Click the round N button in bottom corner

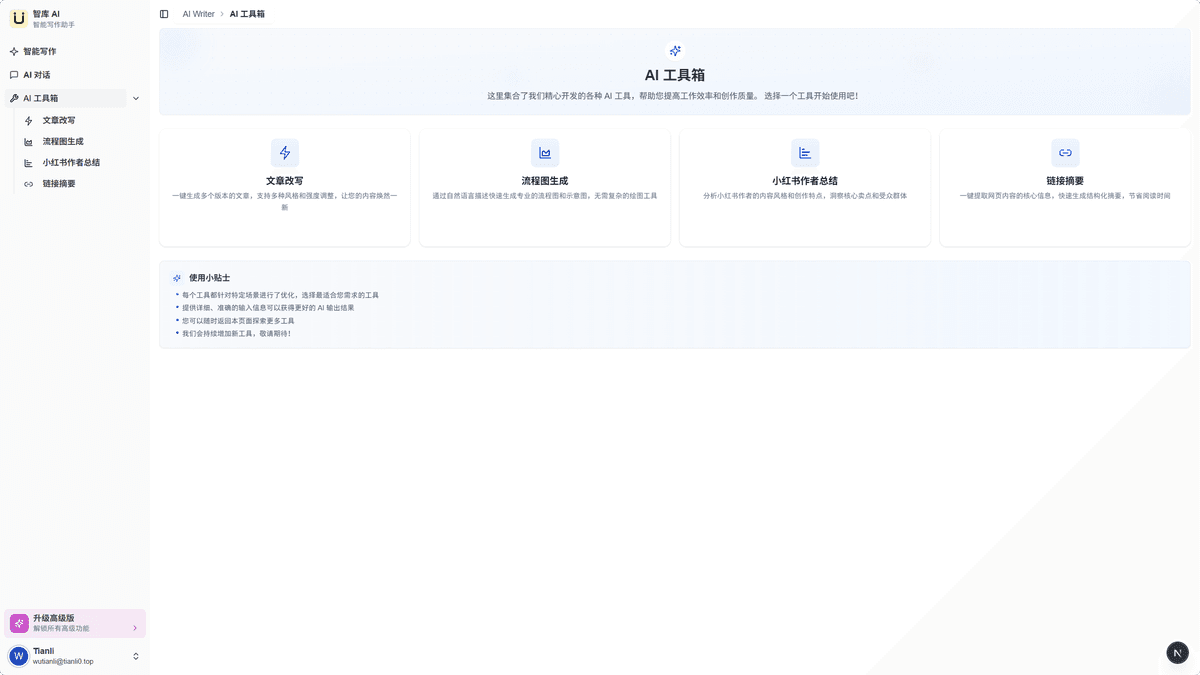[1177, 653]
